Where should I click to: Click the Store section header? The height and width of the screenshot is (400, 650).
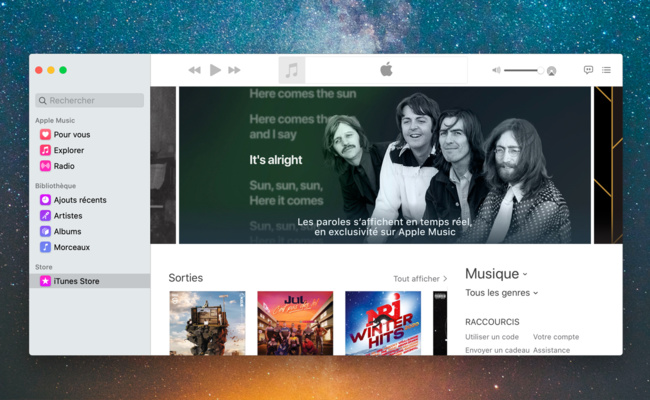coord(44,267)
